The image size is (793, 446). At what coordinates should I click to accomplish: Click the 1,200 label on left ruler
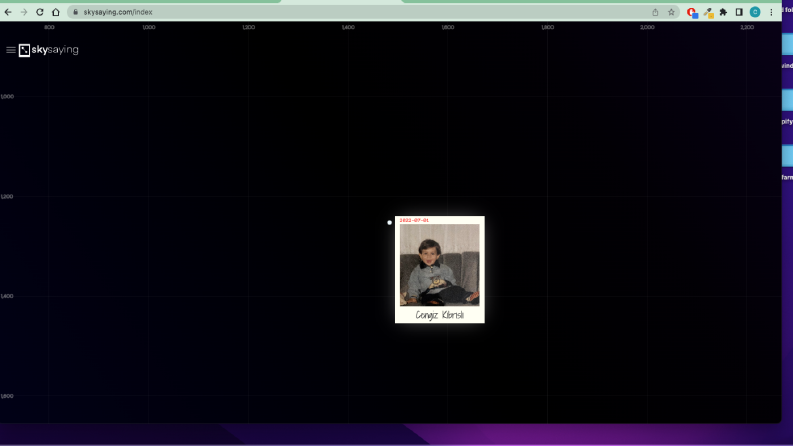click(7, 196)
